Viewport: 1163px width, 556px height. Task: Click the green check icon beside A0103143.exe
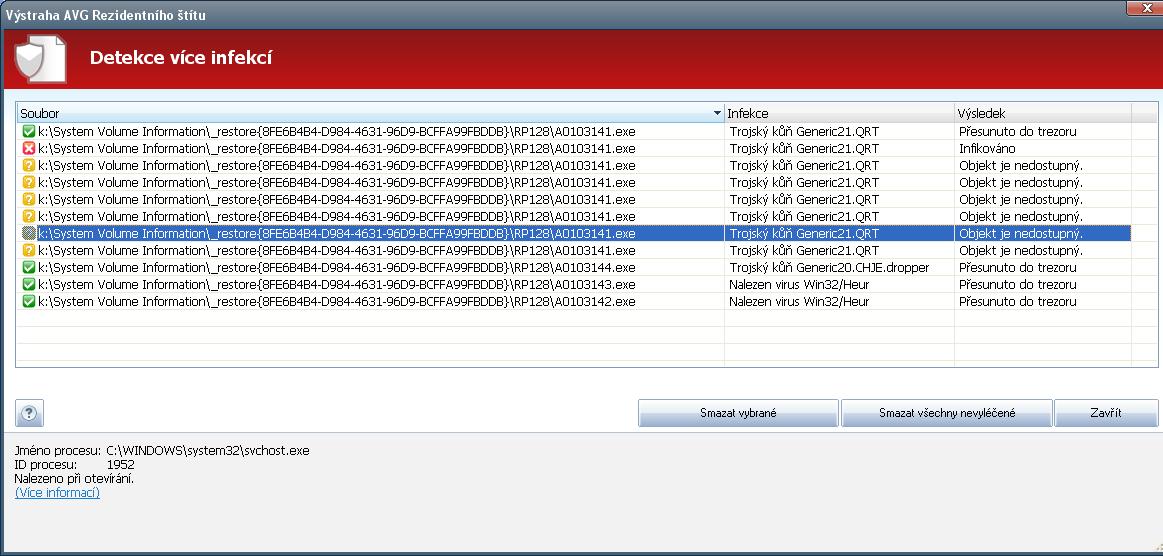[x=28, y=285]
